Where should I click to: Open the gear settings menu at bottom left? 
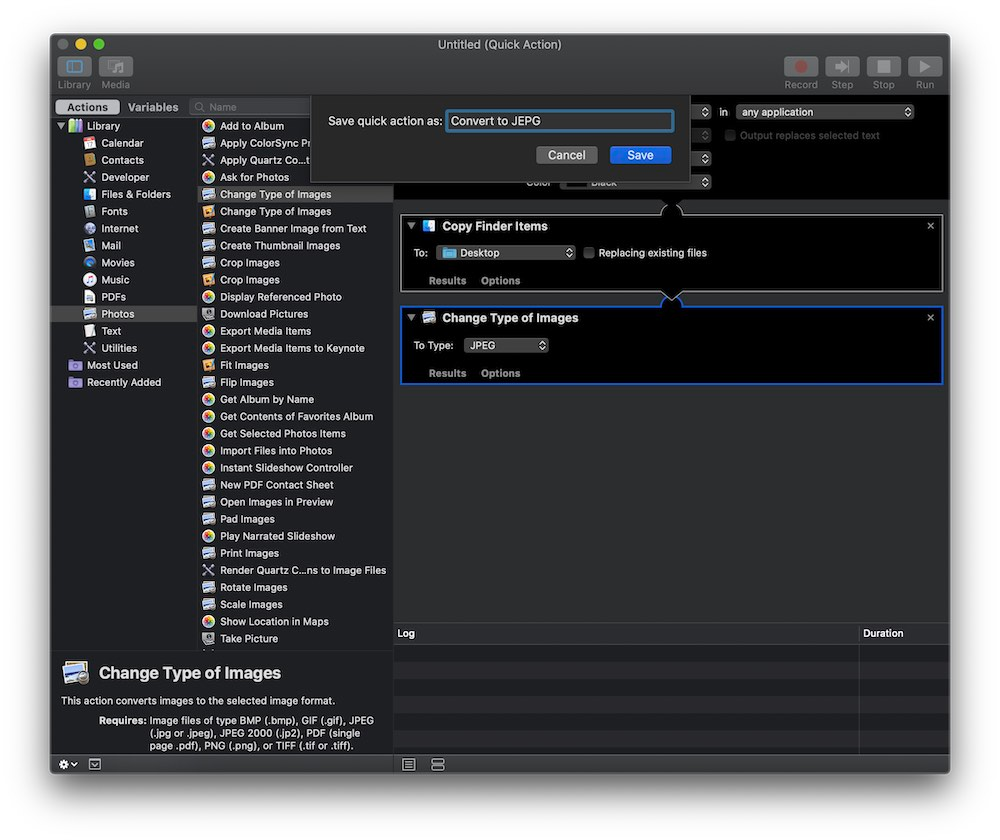point(68,764)
